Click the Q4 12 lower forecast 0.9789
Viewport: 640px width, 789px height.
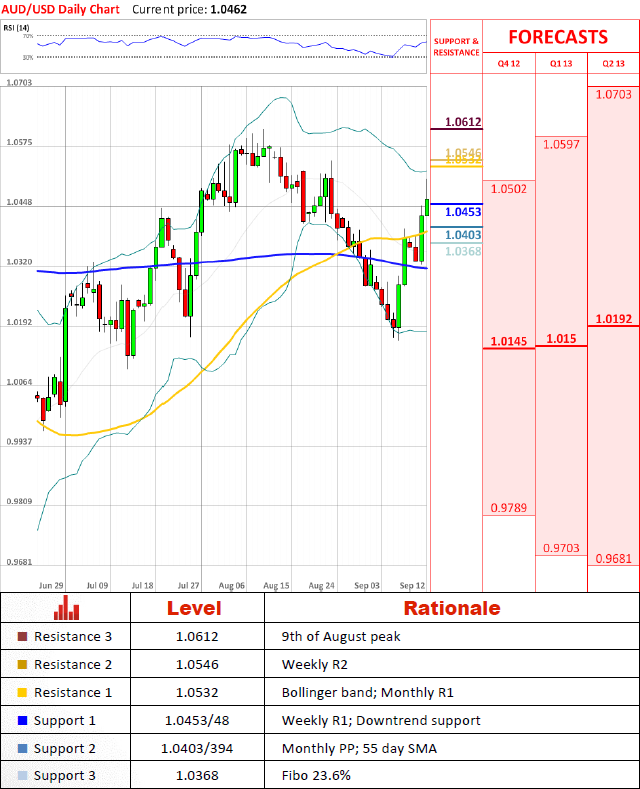[509, 508]
